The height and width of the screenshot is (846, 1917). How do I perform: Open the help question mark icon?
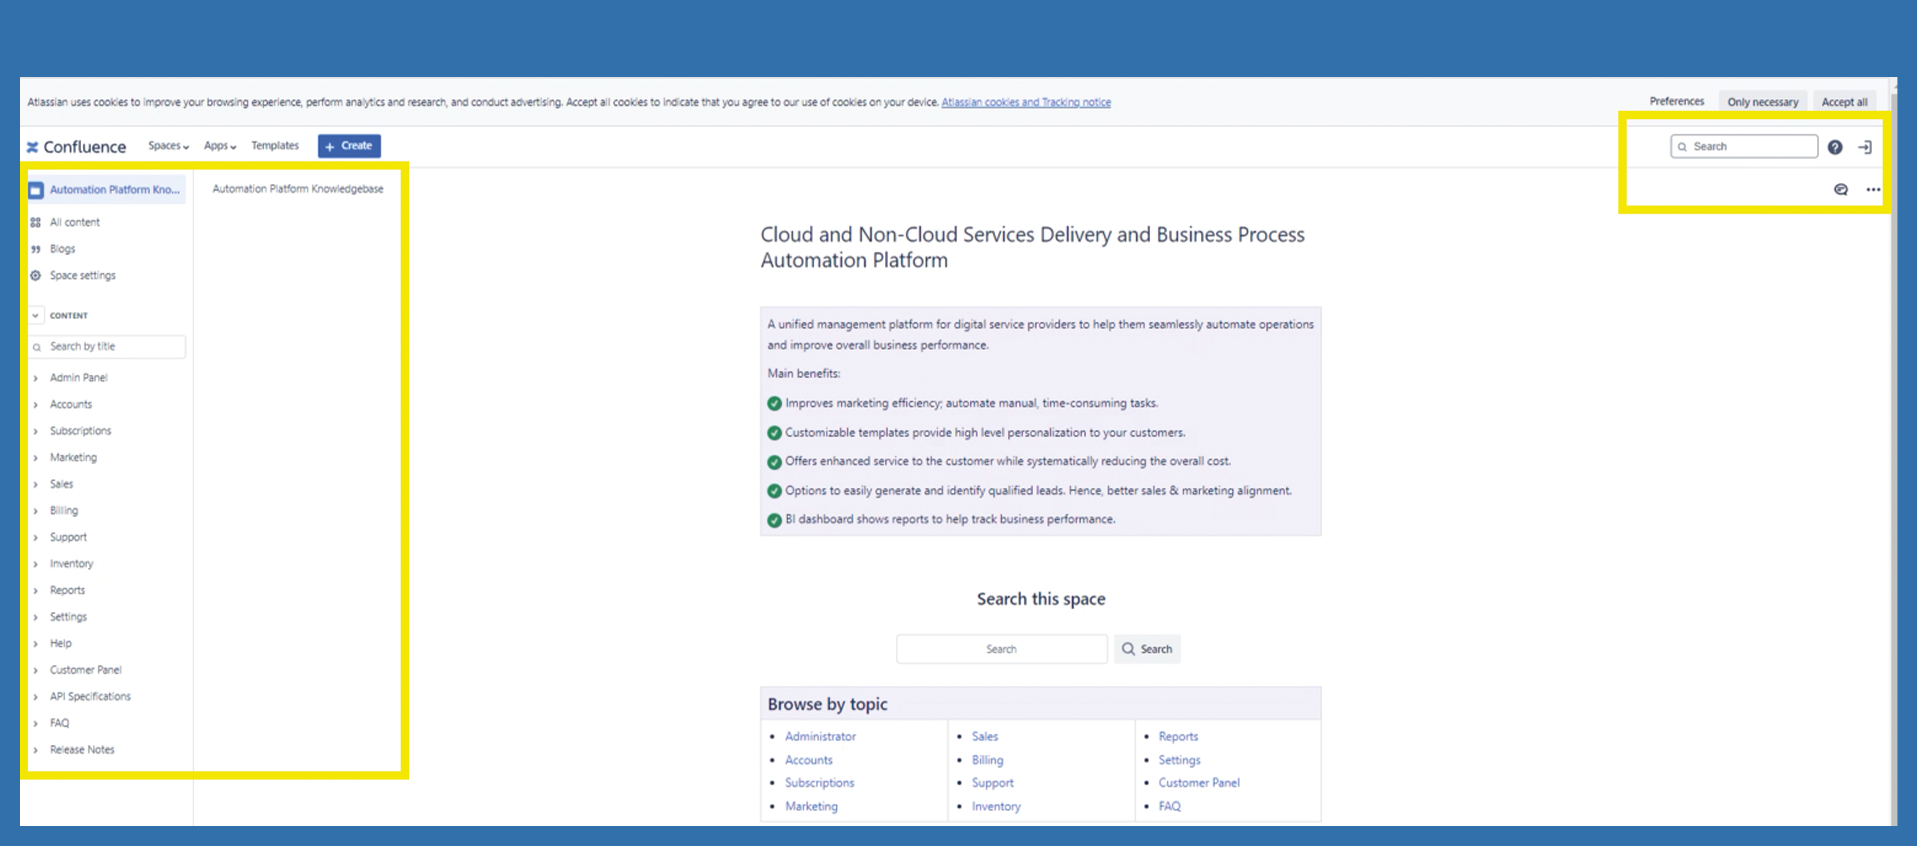pos(1835,147)
